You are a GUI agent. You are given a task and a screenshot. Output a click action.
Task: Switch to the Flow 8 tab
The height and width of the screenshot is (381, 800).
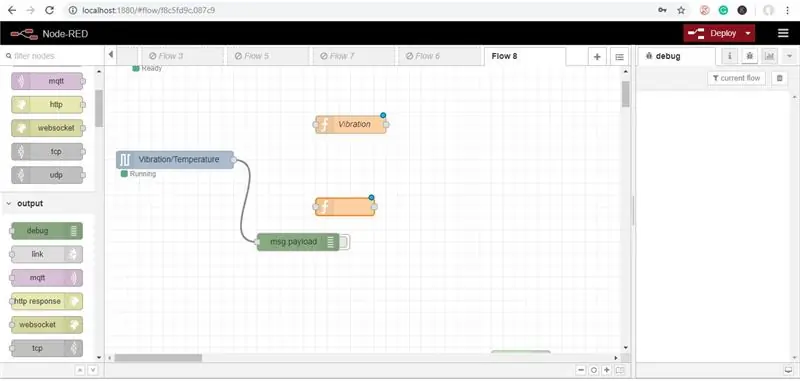point(524,56)
